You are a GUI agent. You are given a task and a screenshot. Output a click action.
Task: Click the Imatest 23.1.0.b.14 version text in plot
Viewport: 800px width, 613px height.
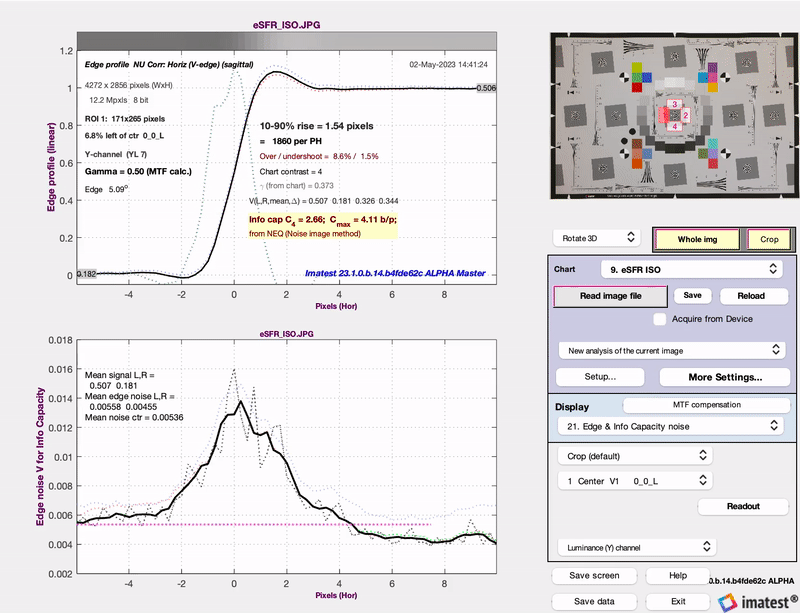[x=395, y=274]
